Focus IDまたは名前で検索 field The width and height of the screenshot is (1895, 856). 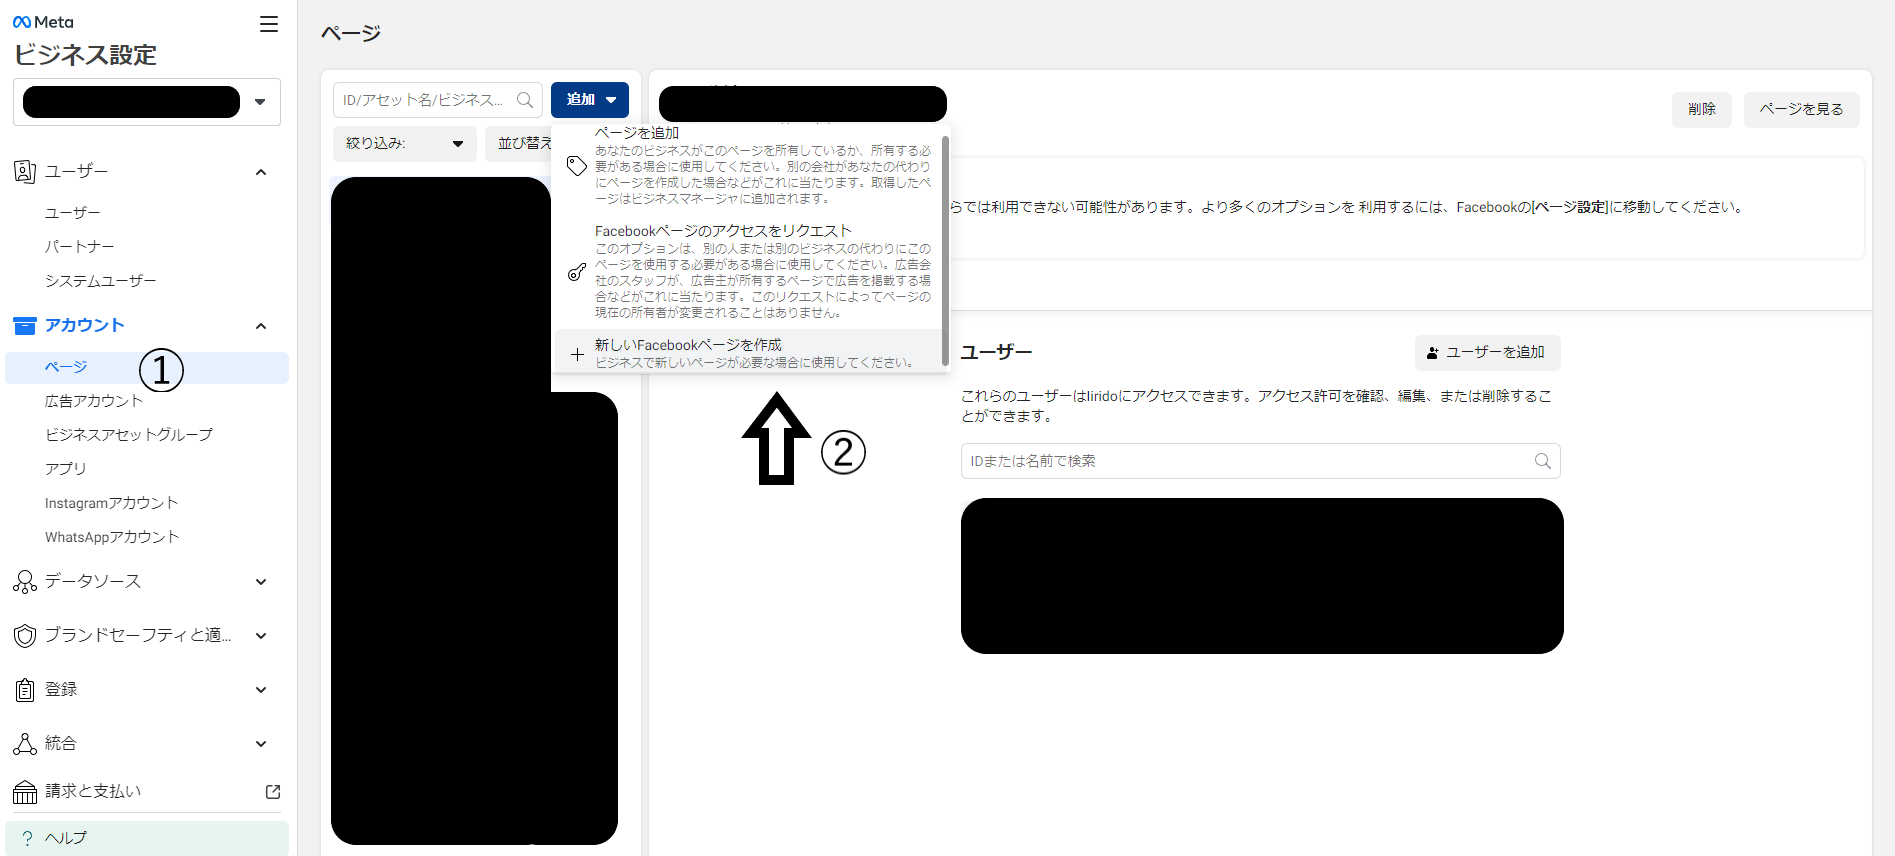point(1261,461)
